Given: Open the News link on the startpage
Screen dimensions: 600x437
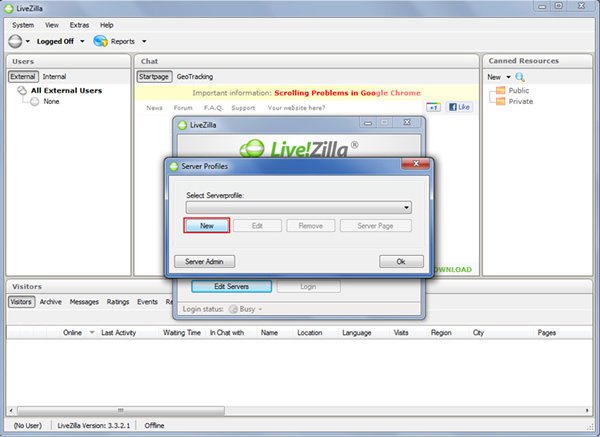Looking at the screenshot, I should coord(154,108).
